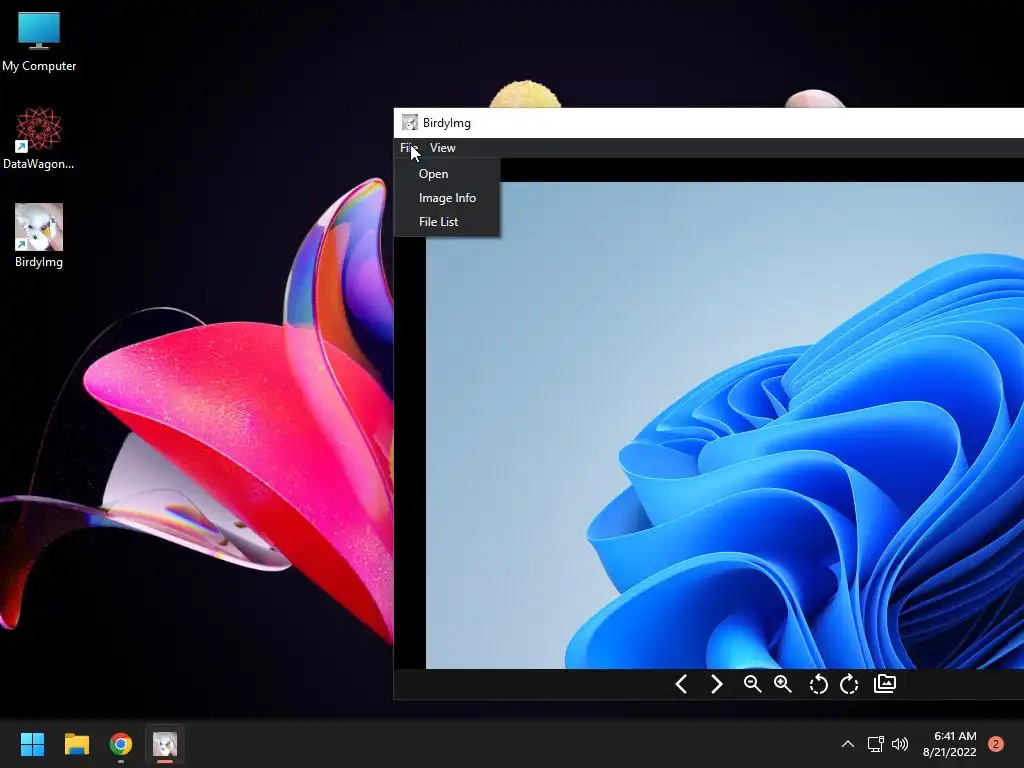This screenshot has width=1024, height=768.
Task: Go to previous image in BirdyImg
Action: (x=680, y=684)
